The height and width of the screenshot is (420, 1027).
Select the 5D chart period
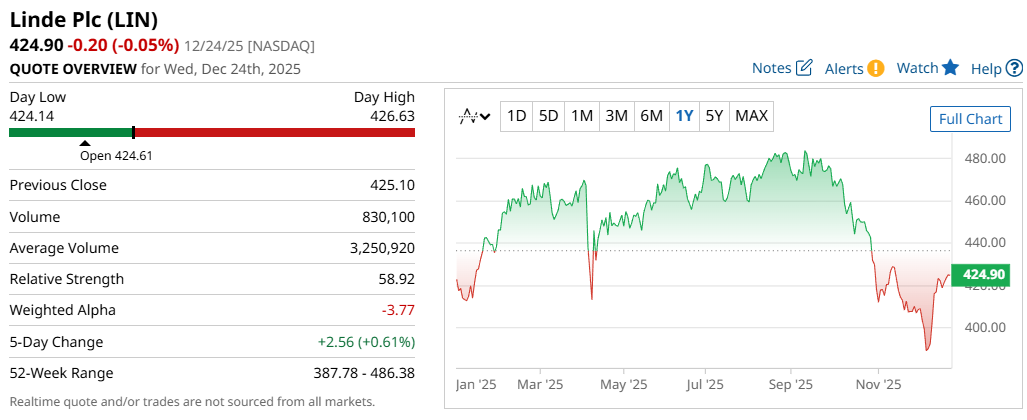[x=548, y=116]
